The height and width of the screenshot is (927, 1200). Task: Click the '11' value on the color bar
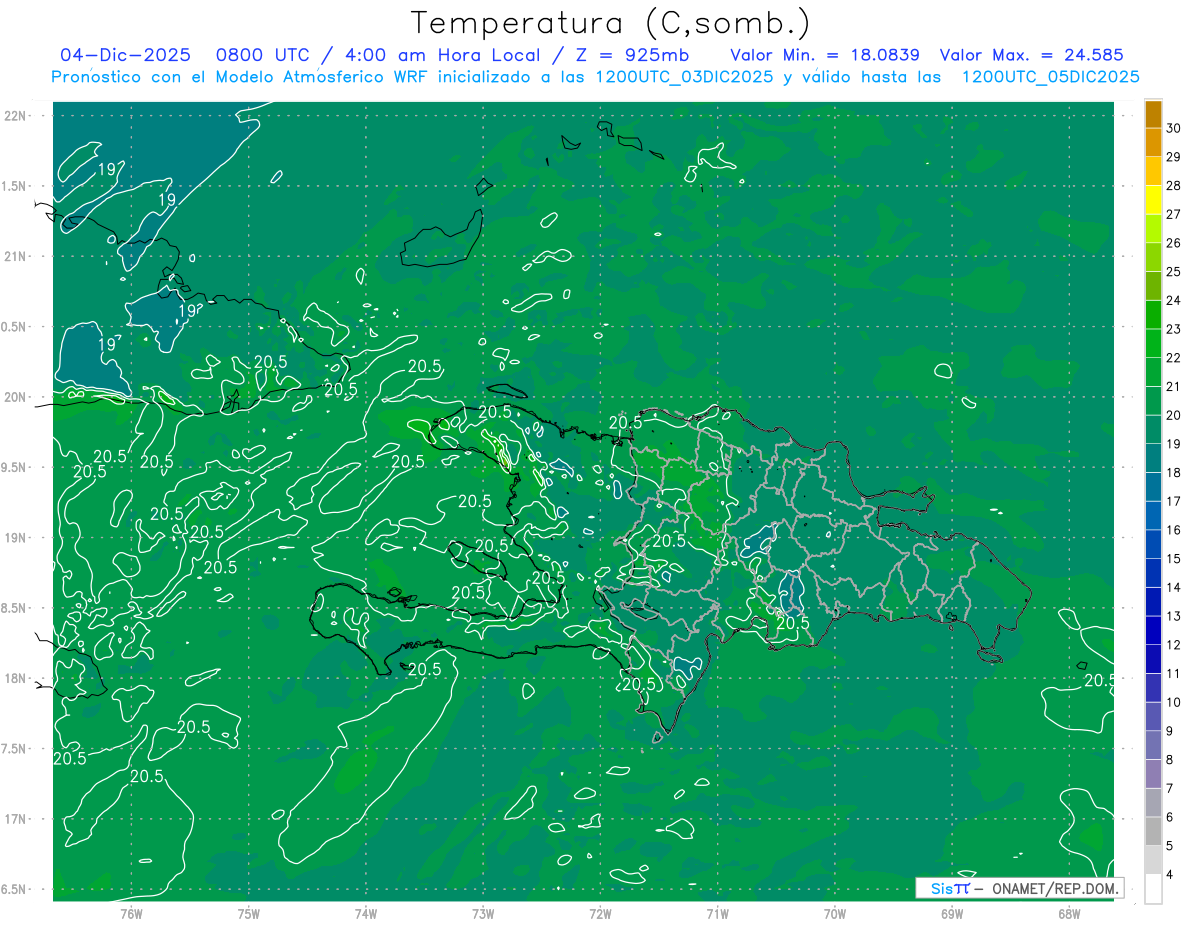[x=1174, y=674]
